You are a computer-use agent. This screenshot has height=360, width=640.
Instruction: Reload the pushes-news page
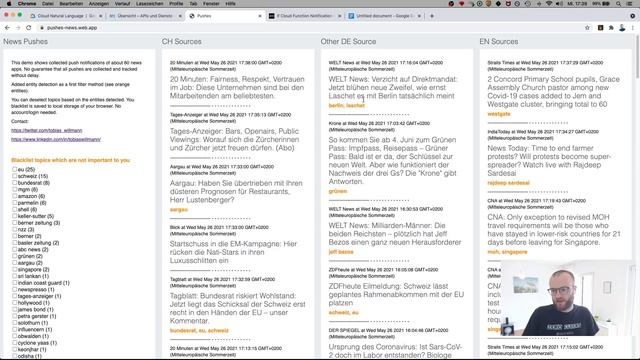click(x=29, y=28)
